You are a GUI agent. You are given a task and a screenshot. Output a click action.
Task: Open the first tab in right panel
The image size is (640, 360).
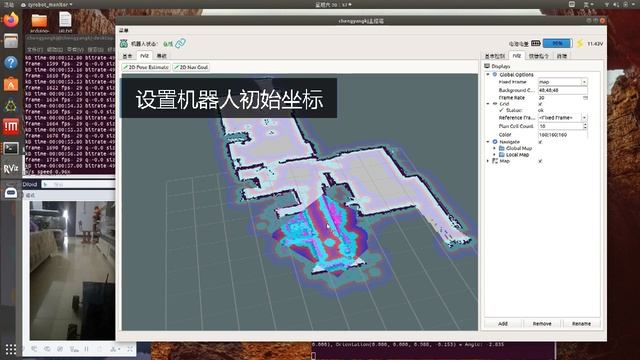tap(495, 56)
